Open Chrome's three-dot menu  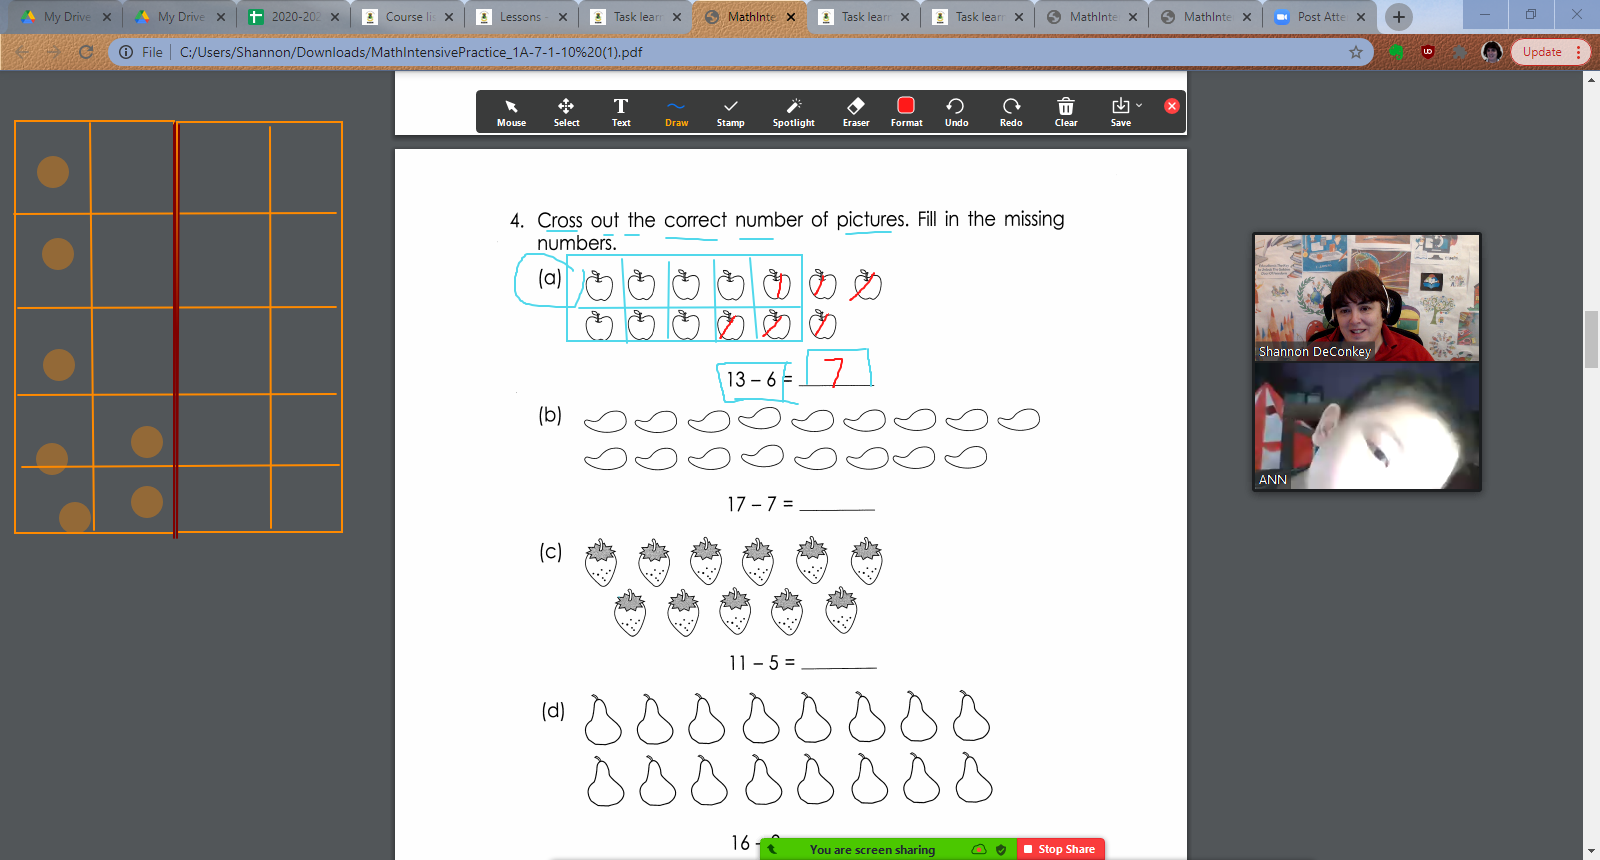1579,52
